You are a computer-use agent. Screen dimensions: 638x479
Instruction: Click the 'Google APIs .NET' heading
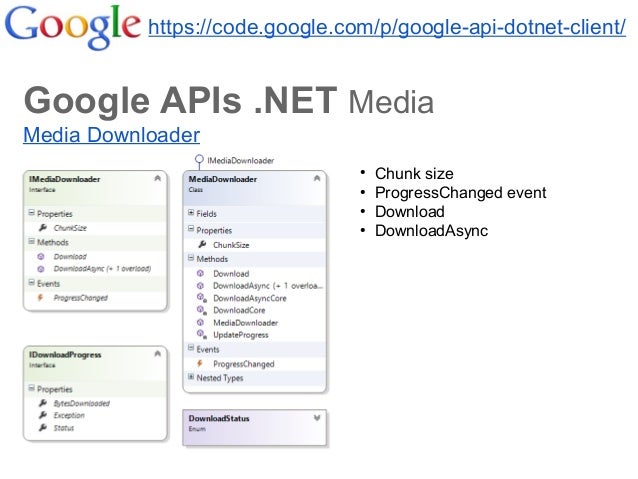180,100
